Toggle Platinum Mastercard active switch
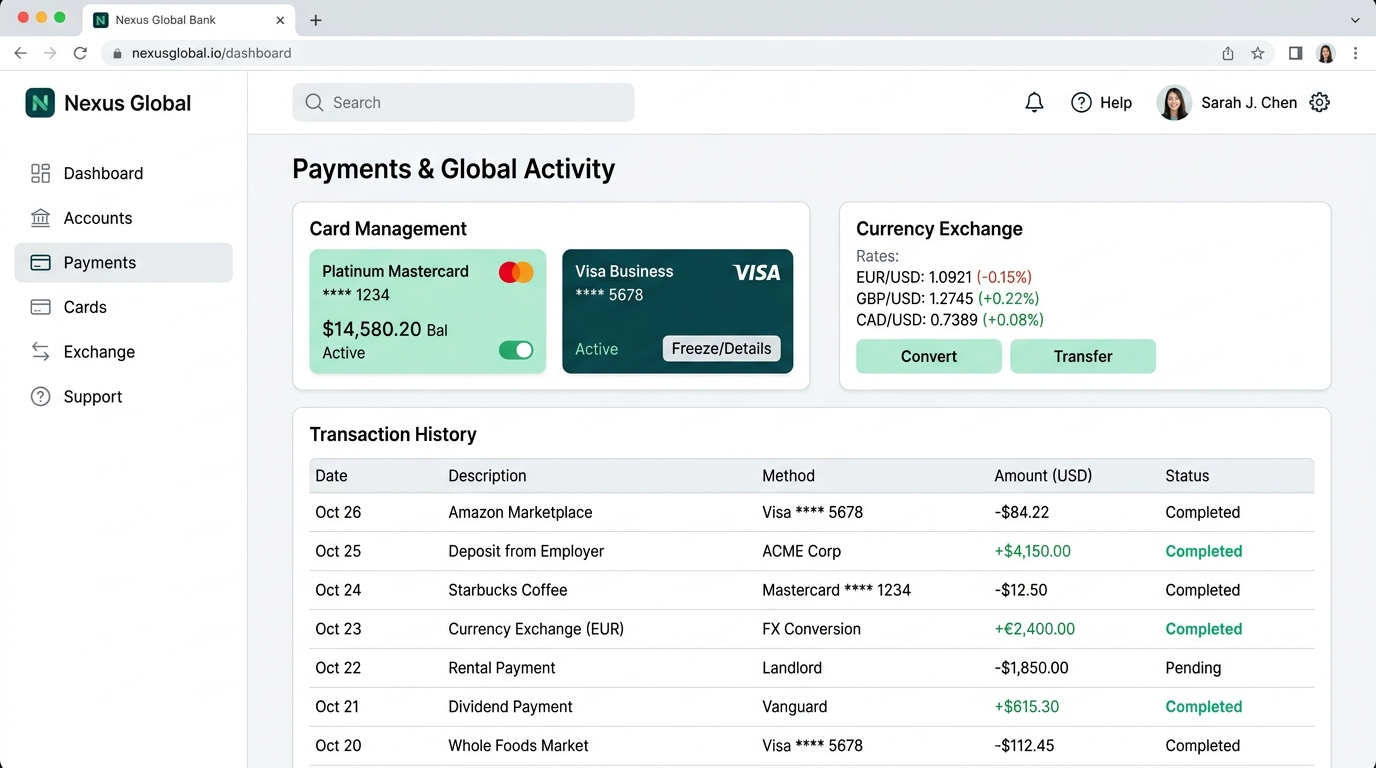 coord(516,350)
